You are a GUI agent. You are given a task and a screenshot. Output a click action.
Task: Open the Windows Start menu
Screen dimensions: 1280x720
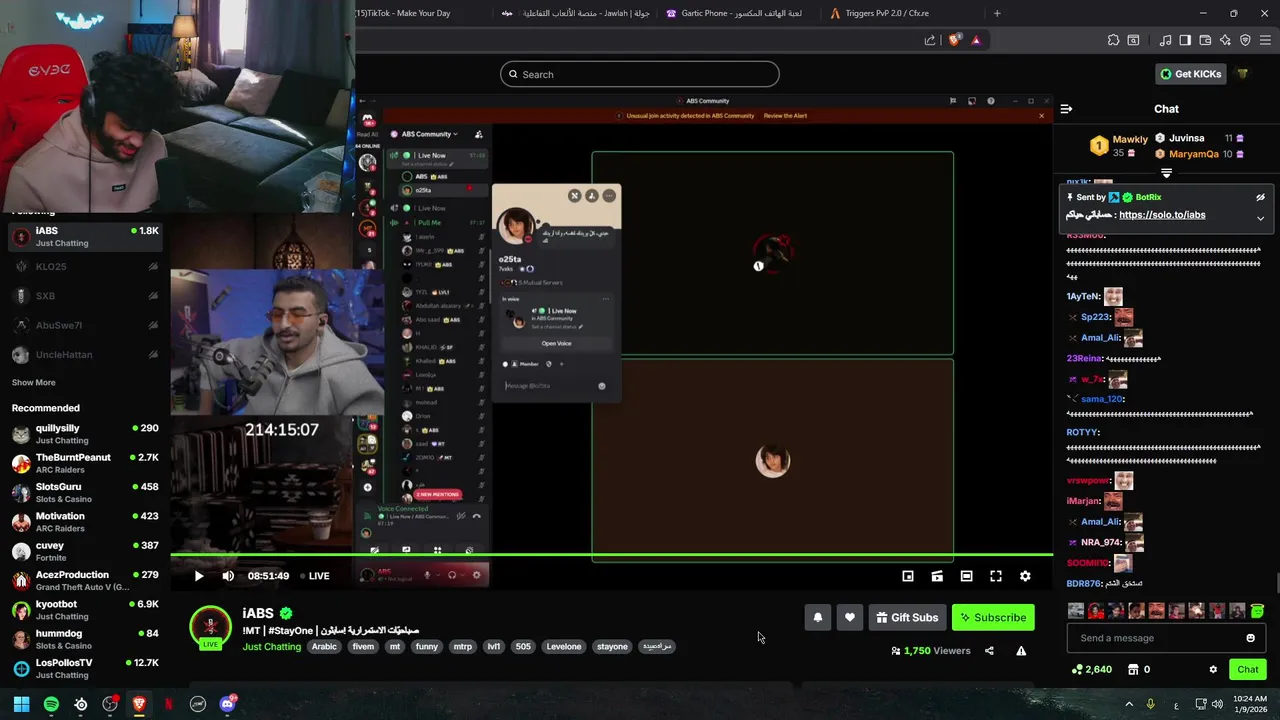(x=21, y=704)
